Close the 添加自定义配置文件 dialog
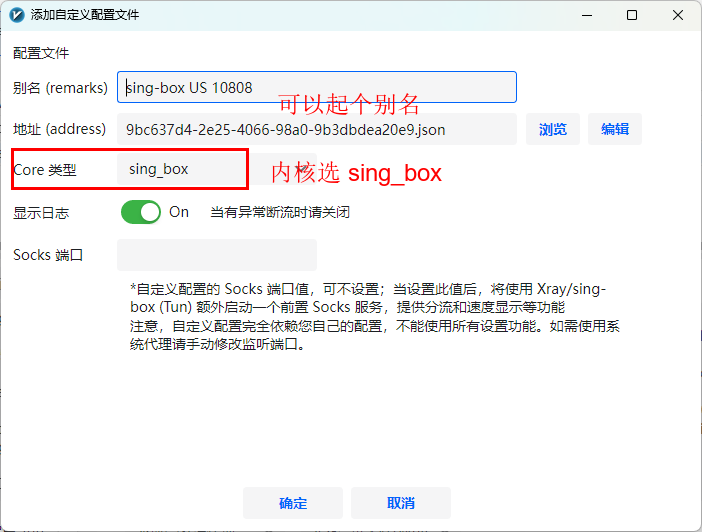The height and width of the screenshot is (532, 702). [678, 16]
